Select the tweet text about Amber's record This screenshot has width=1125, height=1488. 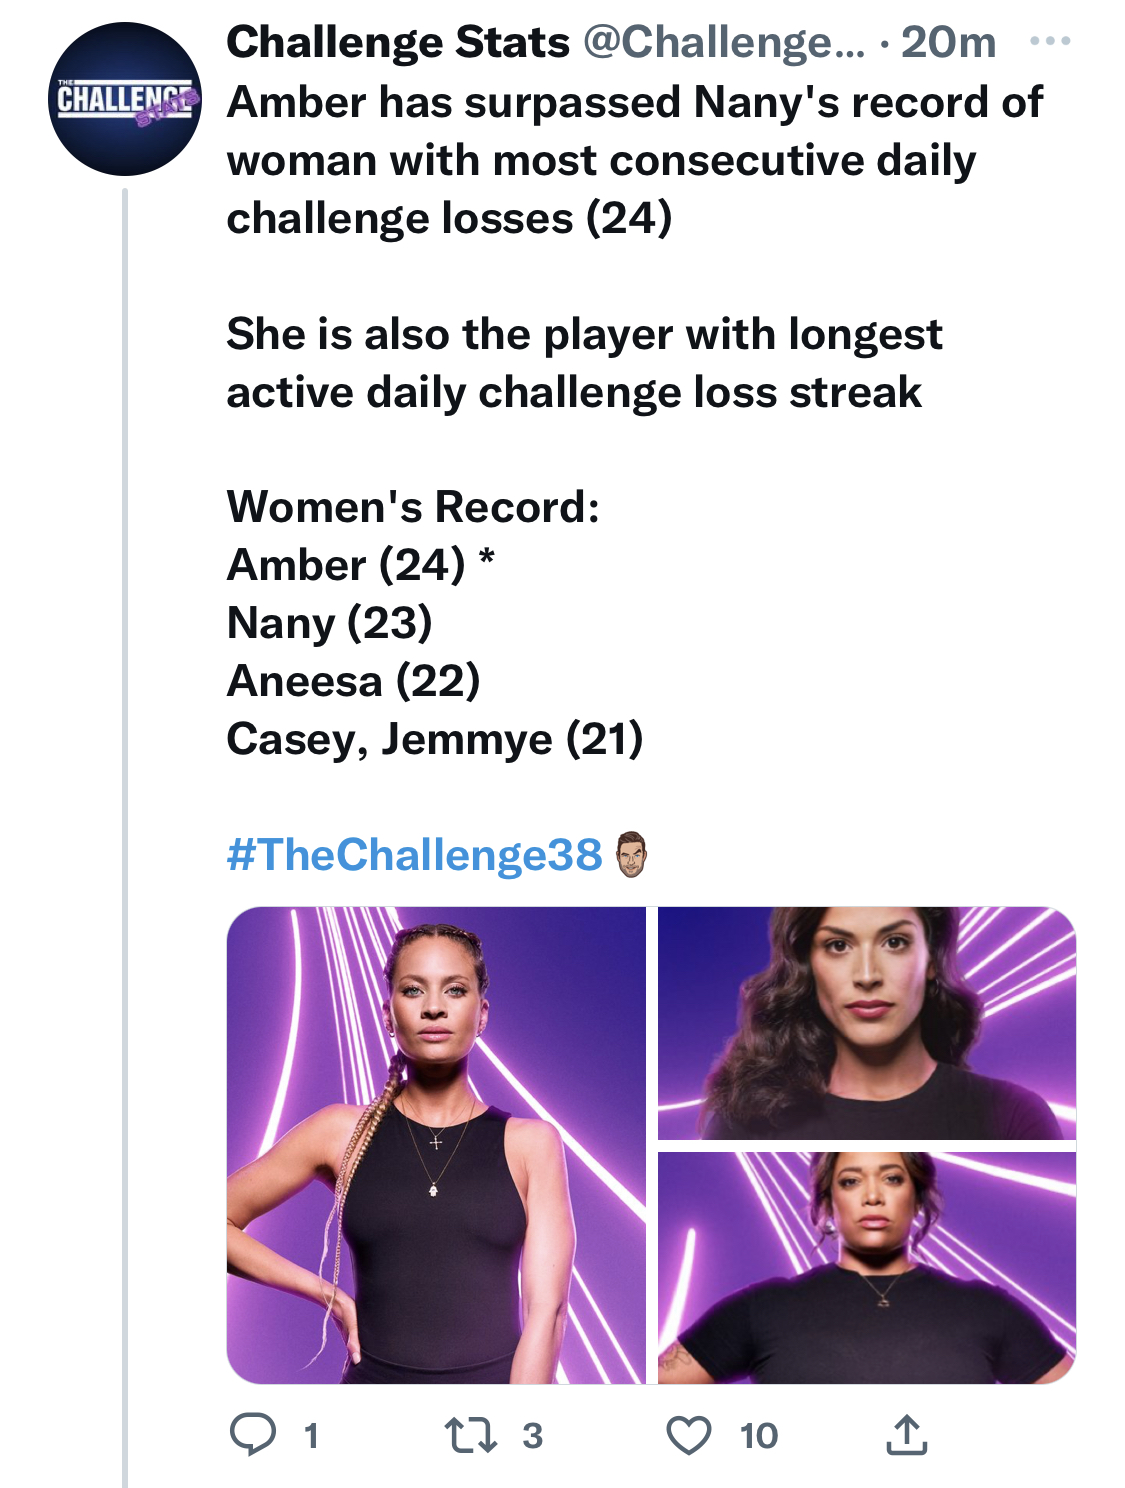click(634, 160)
